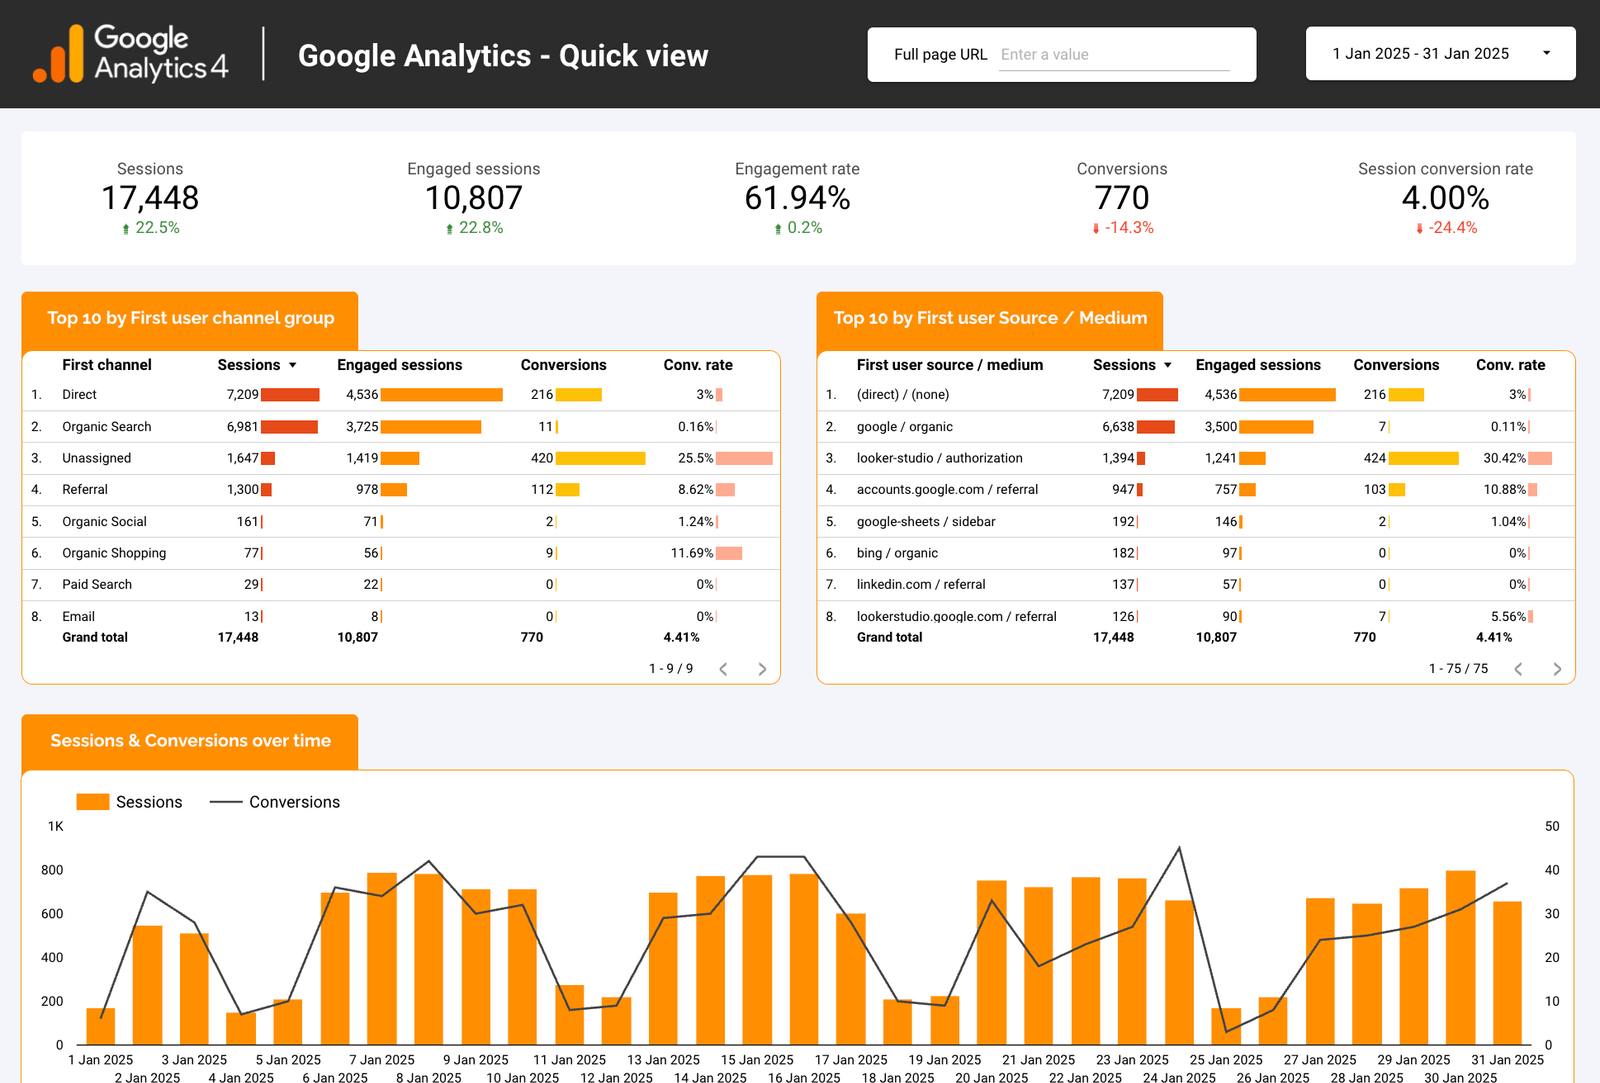Click the 1 - 9 / 9 pagination text
The height and width of the screenshot is (1083, 1600).
(671, 669)
